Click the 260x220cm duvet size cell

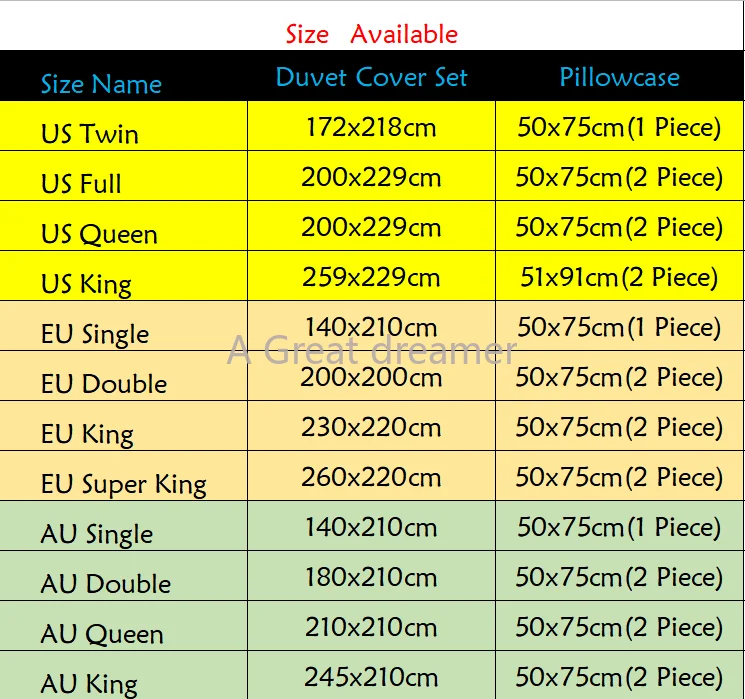tap(371, 477)
